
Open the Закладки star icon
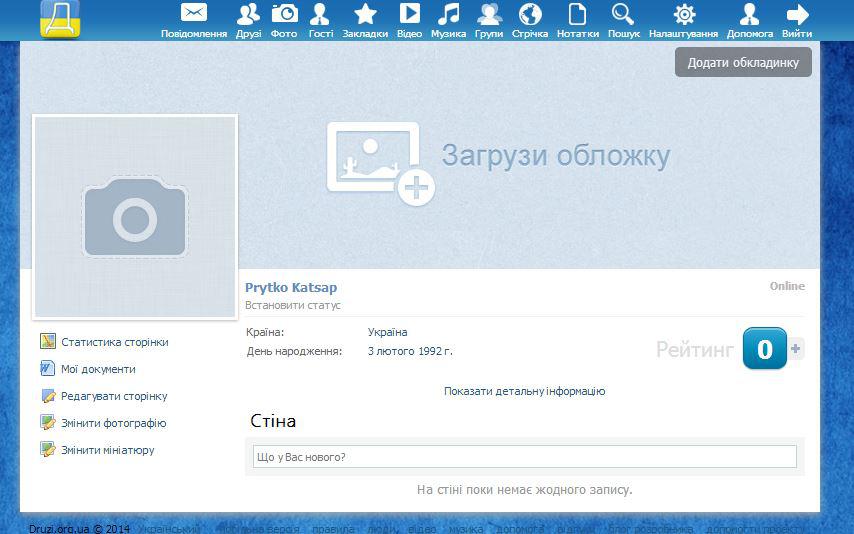click(365, 14)
